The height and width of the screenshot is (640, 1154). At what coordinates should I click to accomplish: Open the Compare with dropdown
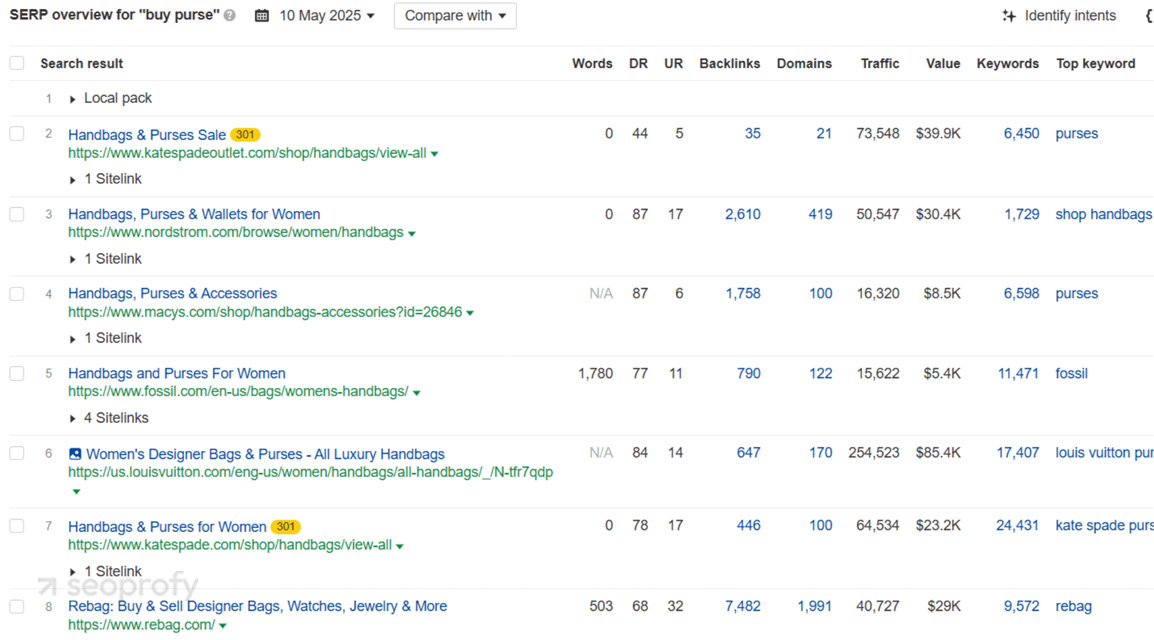tap(455, 15)
